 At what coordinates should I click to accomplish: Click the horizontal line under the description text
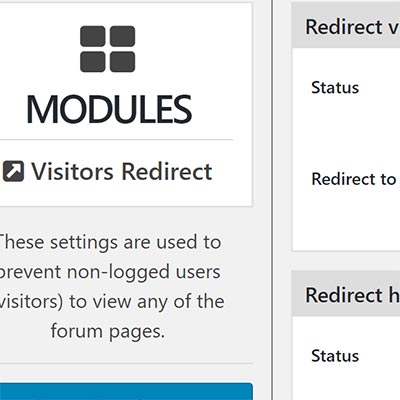(126, 363)
